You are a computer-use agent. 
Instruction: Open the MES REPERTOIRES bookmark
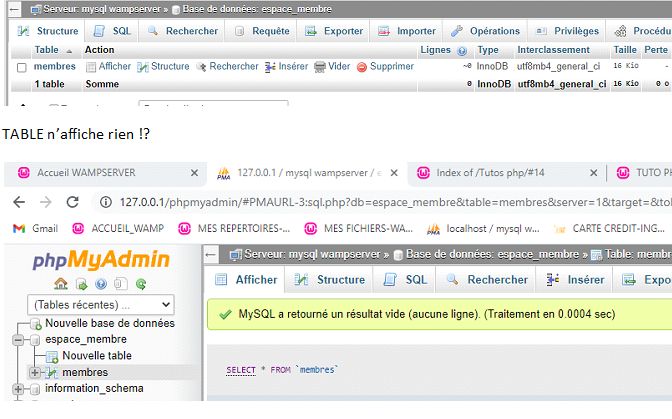[234, 228]
